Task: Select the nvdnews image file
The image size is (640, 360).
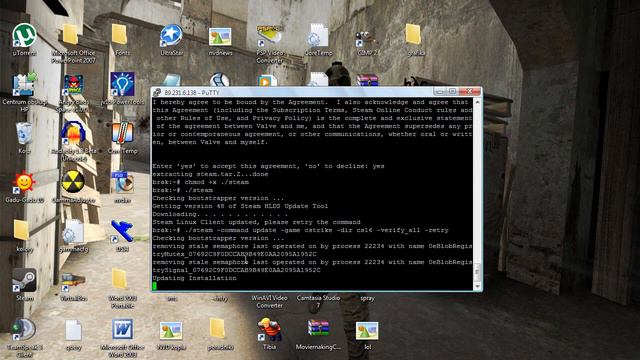Action: coord(220,37)
